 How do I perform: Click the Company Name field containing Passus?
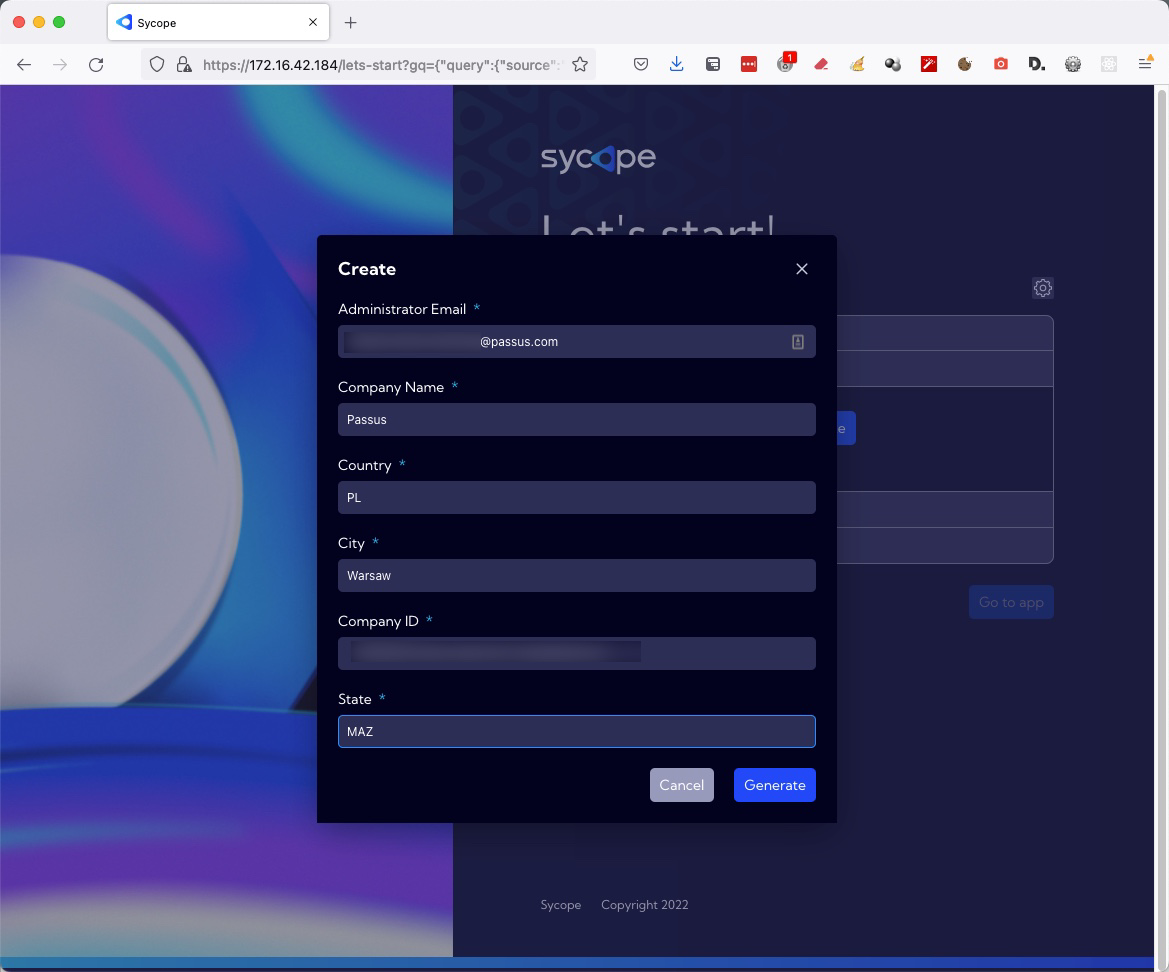pyautogui.click(x=576, y=420)
